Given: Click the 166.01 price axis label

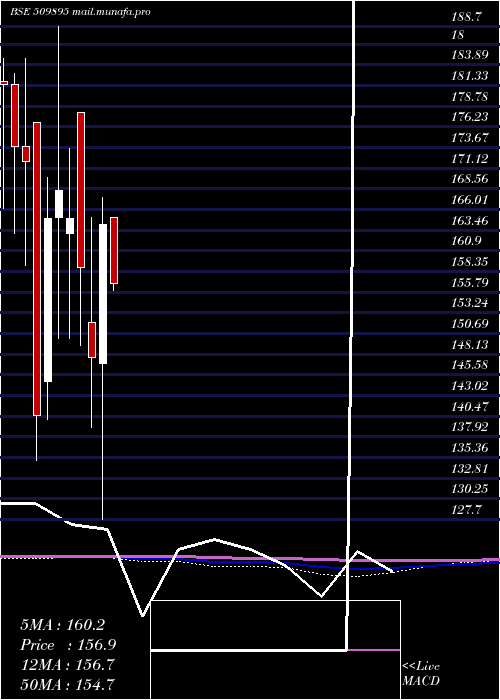Looking at the screenshot, I should pos(470,200).
